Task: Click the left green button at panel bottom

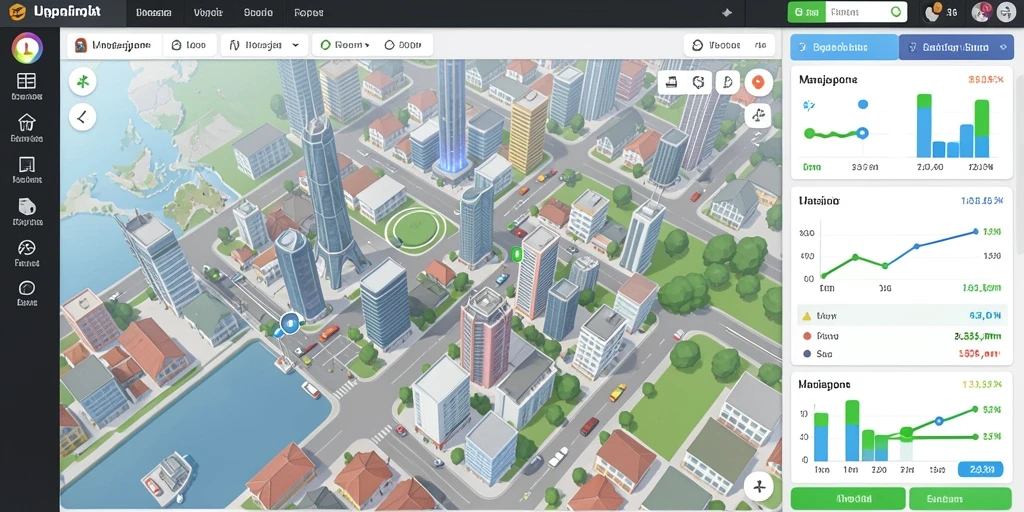Action: (847, 498)
